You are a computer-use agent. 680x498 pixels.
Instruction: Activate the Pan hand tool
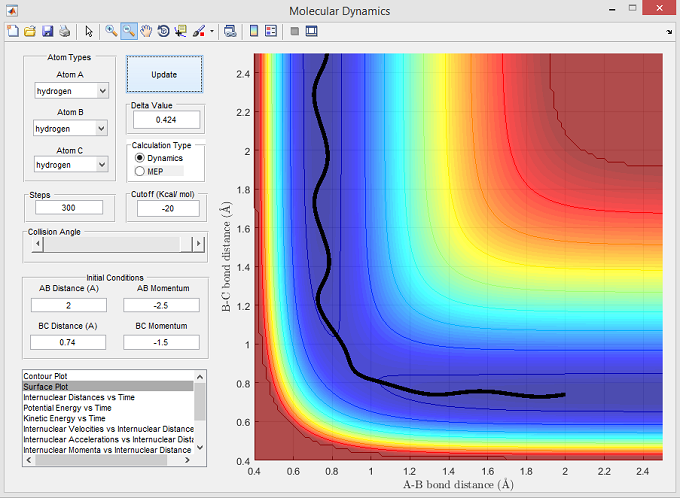click(x=146, y=31)
